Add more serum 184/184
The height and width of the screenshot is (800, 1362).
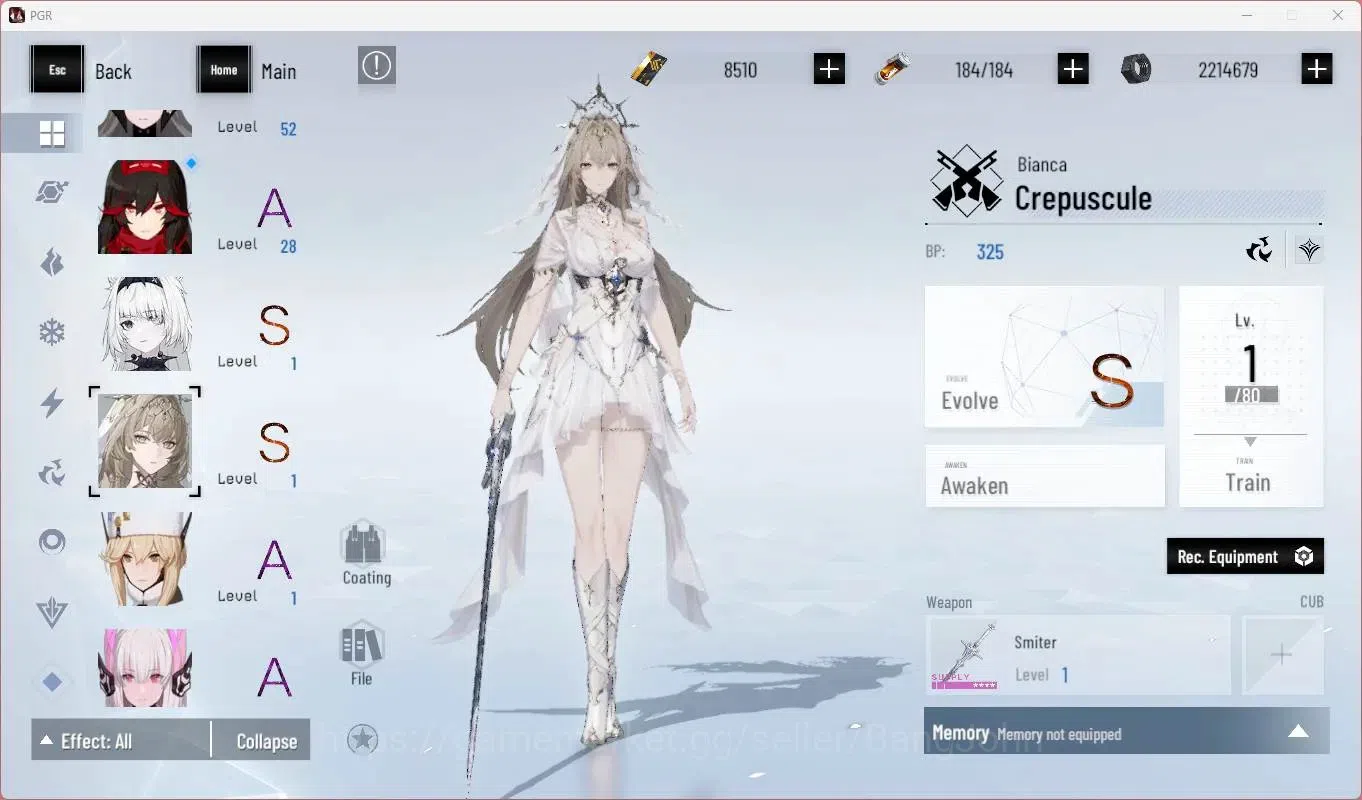tap(1073, 69)
